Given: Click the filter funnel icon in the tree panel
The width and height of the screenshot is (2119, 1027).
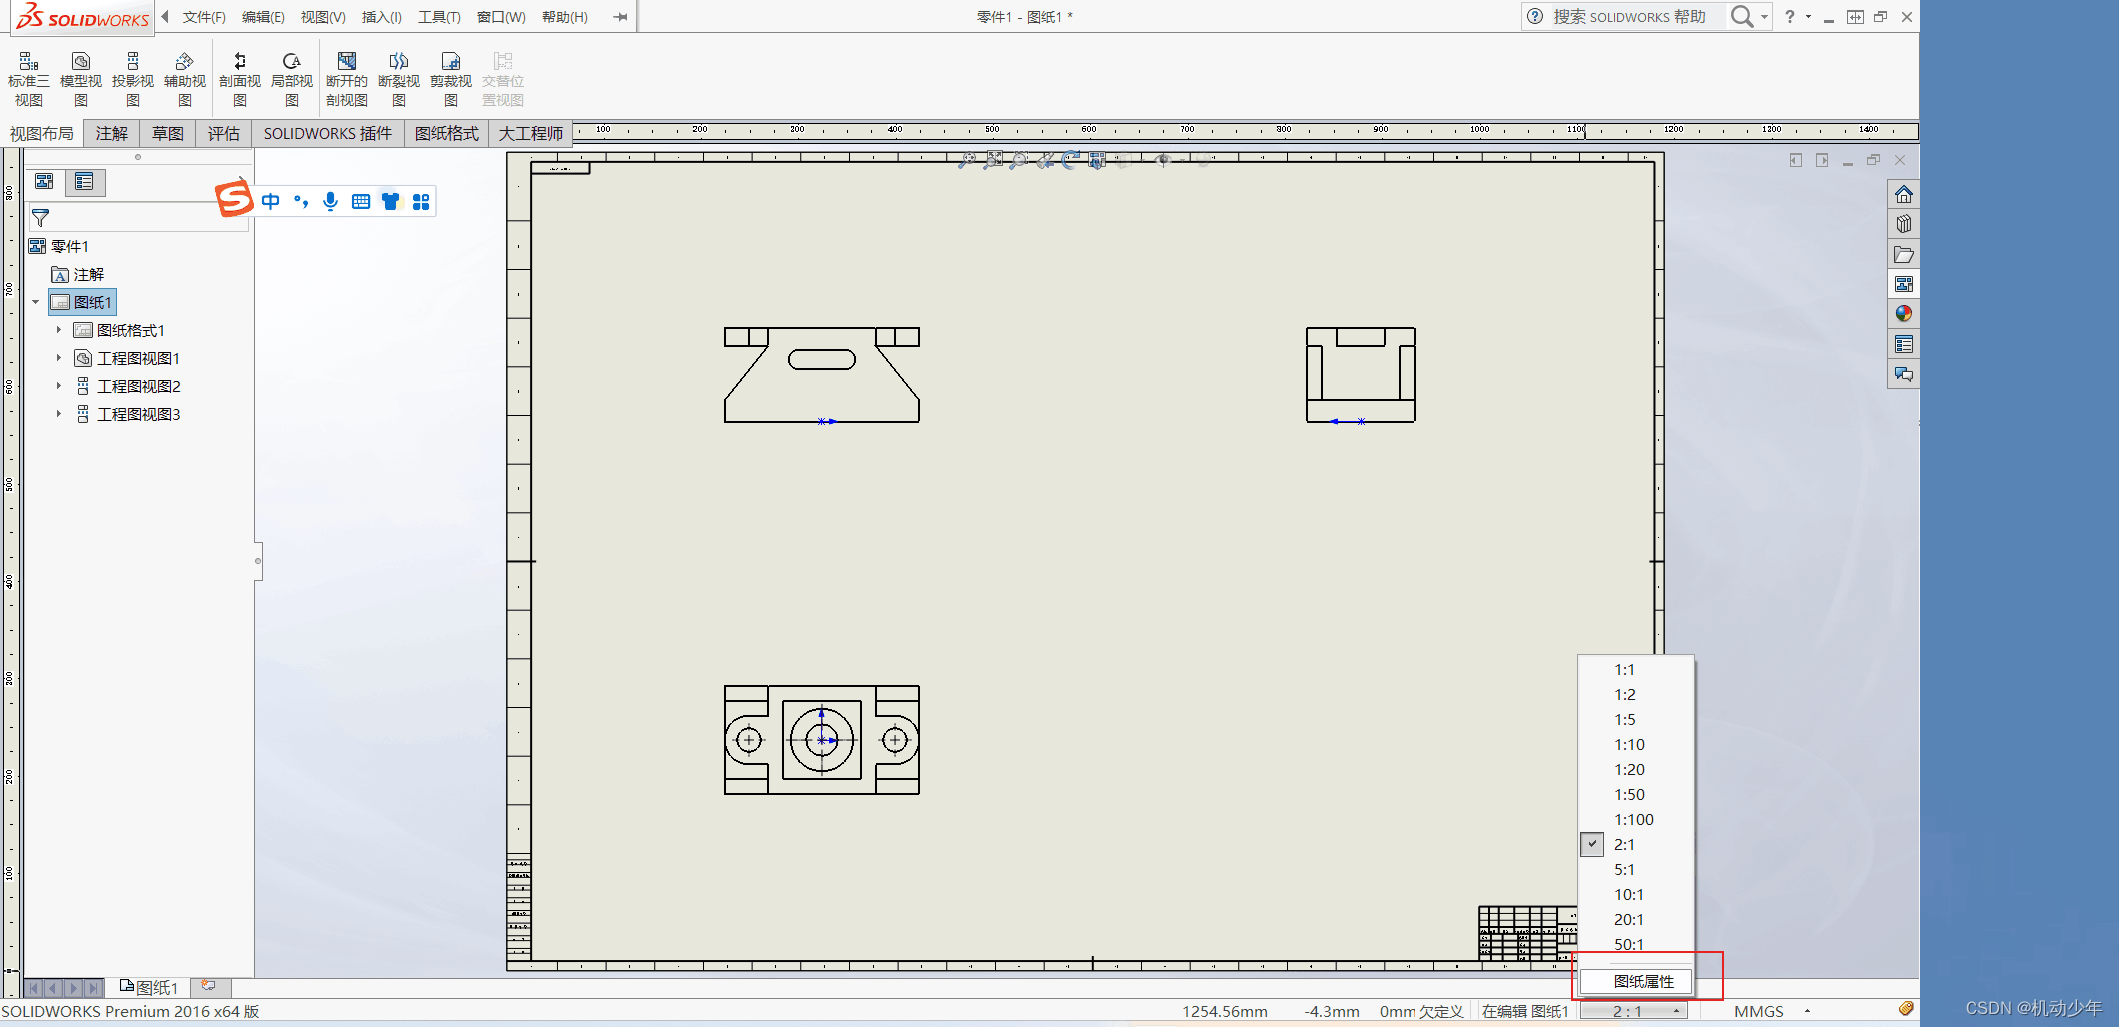Looking at the screenshot, I should click(41, 217).
